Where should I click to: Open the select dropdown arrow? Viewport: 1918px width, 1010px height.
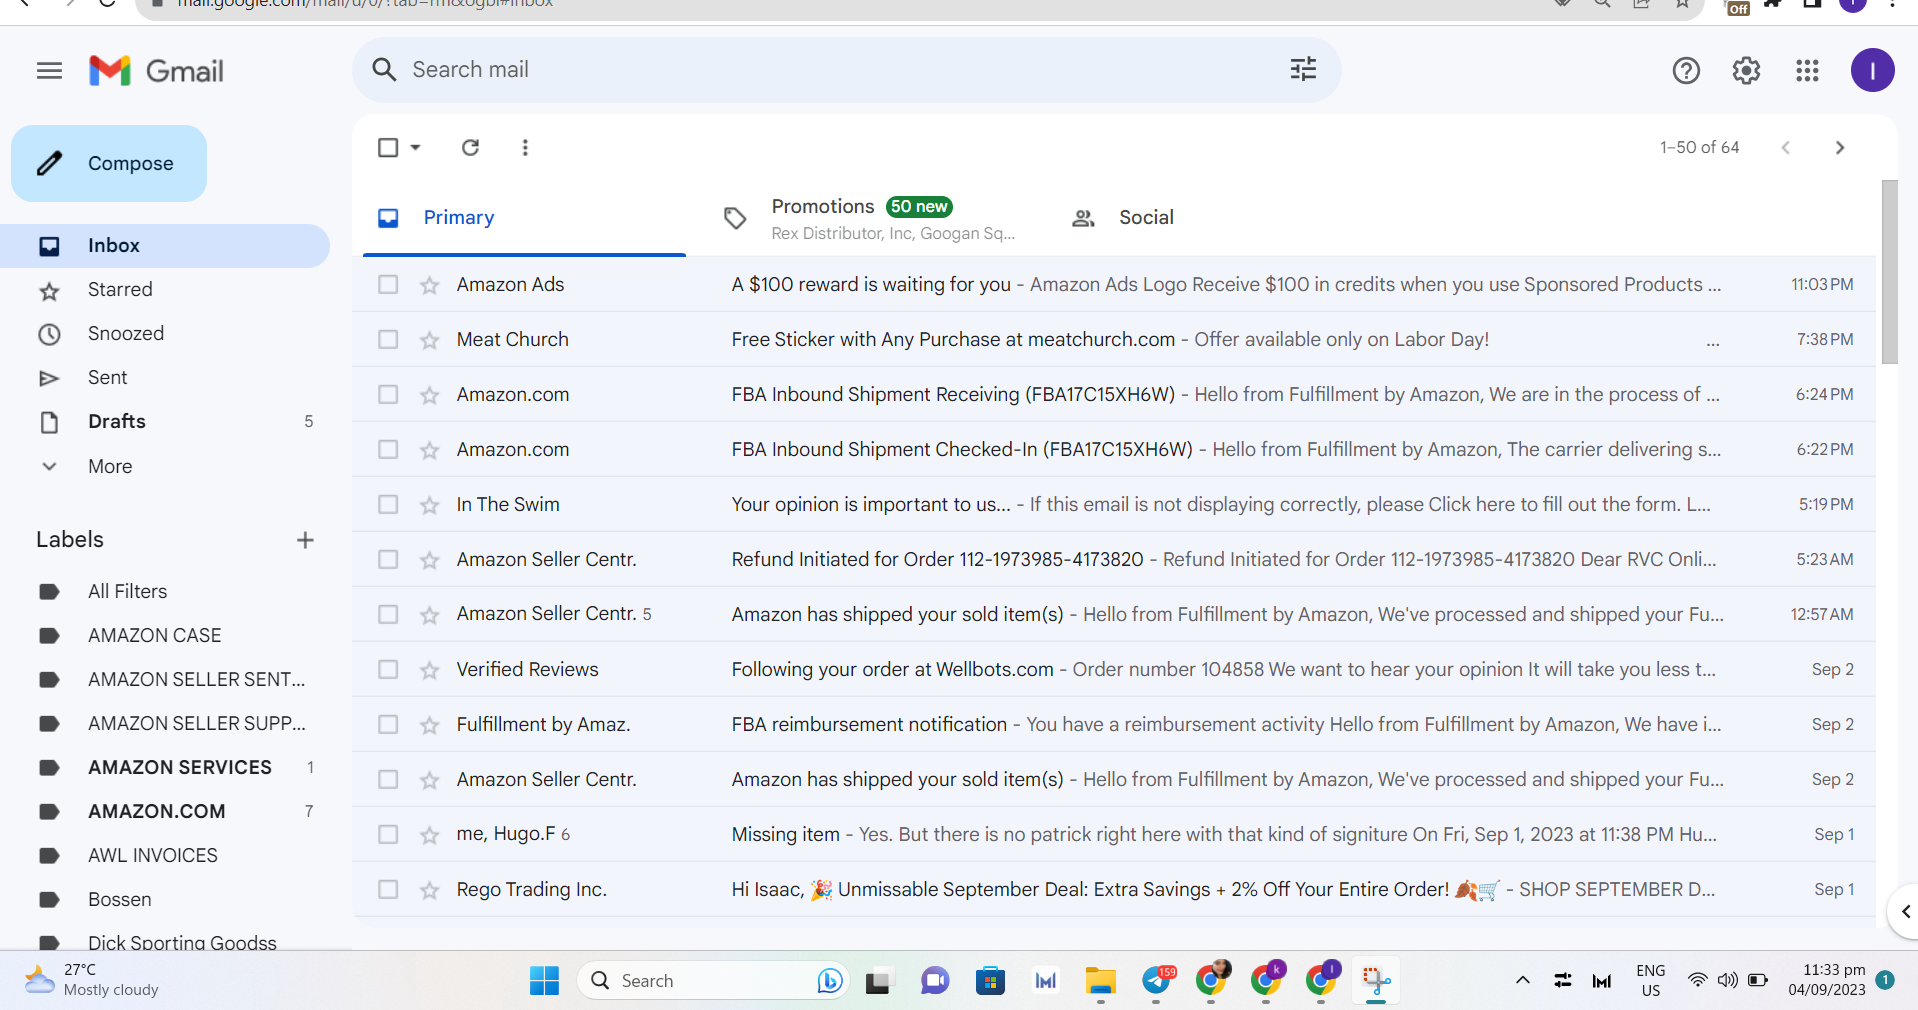pos(415,147)
